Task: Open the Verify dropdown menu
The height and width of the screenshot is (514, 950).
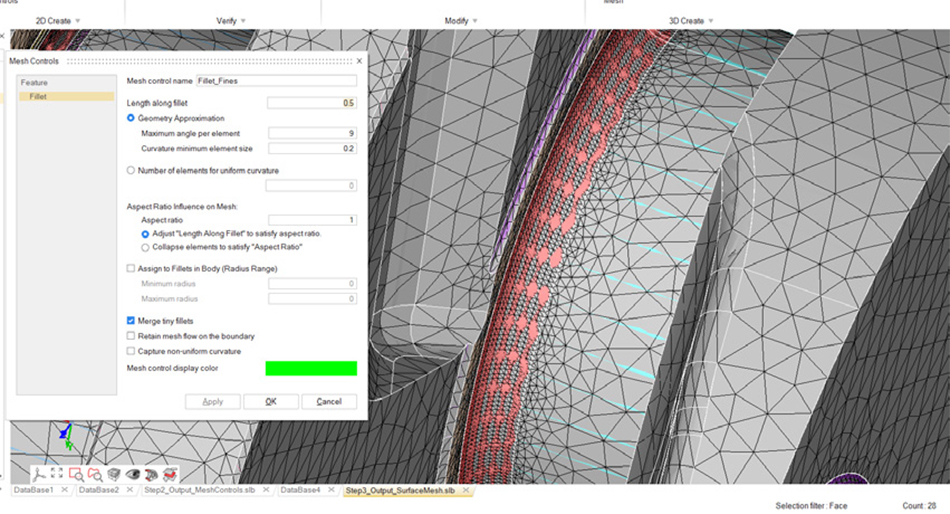Action: tap(233, 21)
